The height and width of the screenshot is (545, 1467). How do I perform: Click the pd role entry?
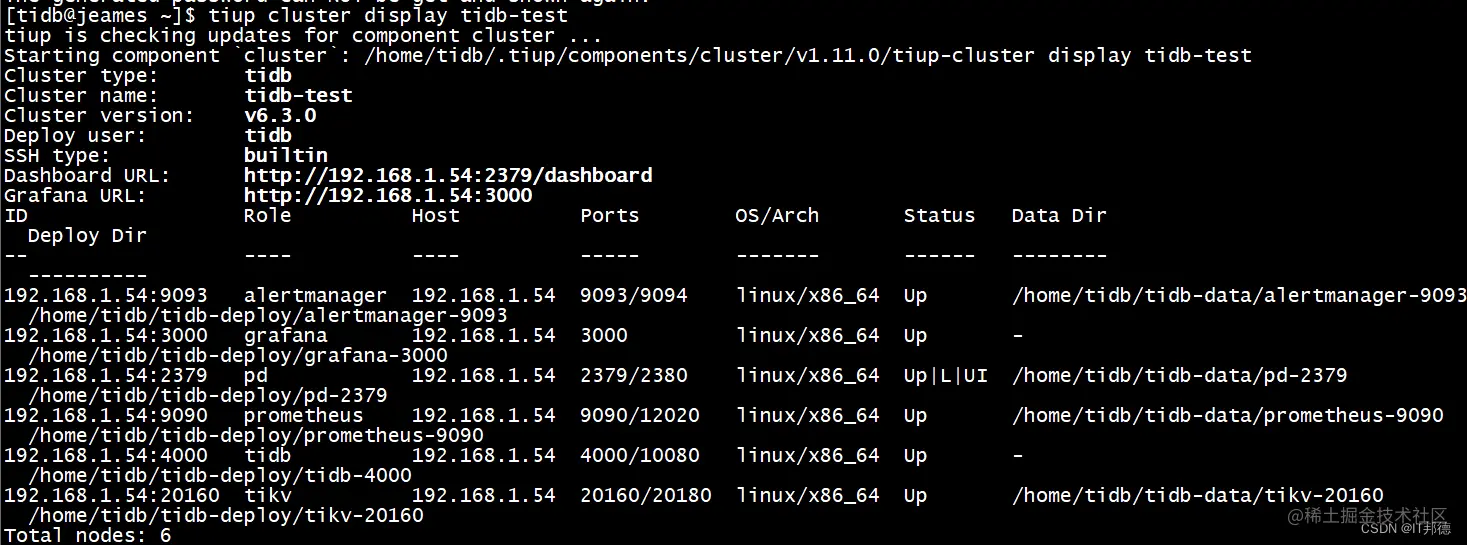pos(255,376)
